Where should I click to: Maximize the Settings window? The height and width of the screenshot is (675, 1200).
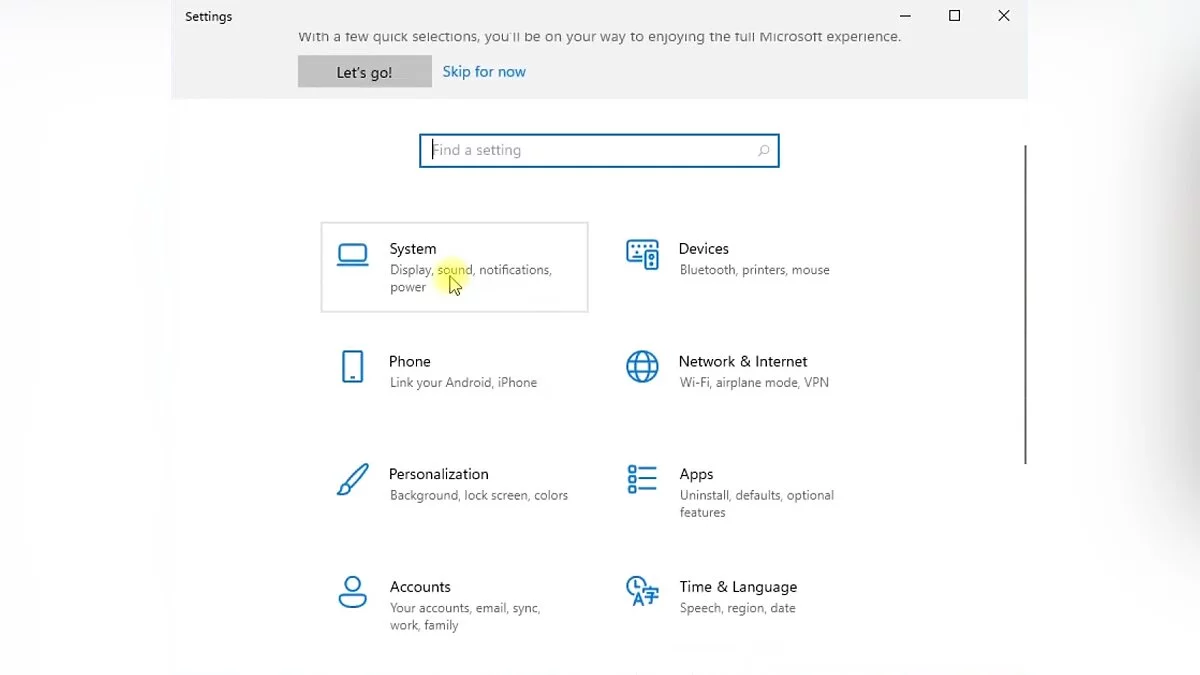(954, 16)
